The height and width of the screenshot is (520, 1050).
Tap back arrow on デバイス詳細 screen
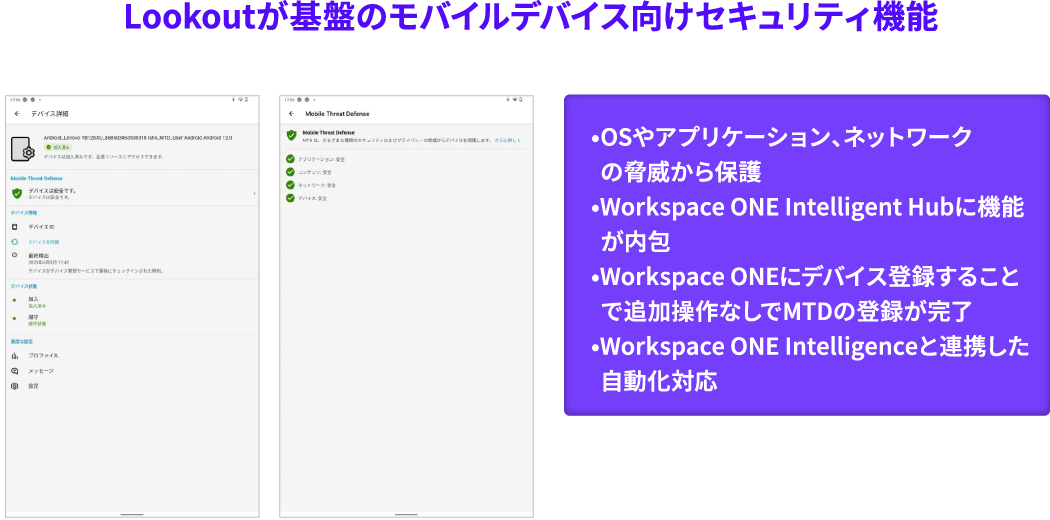(x=17, y=114)
